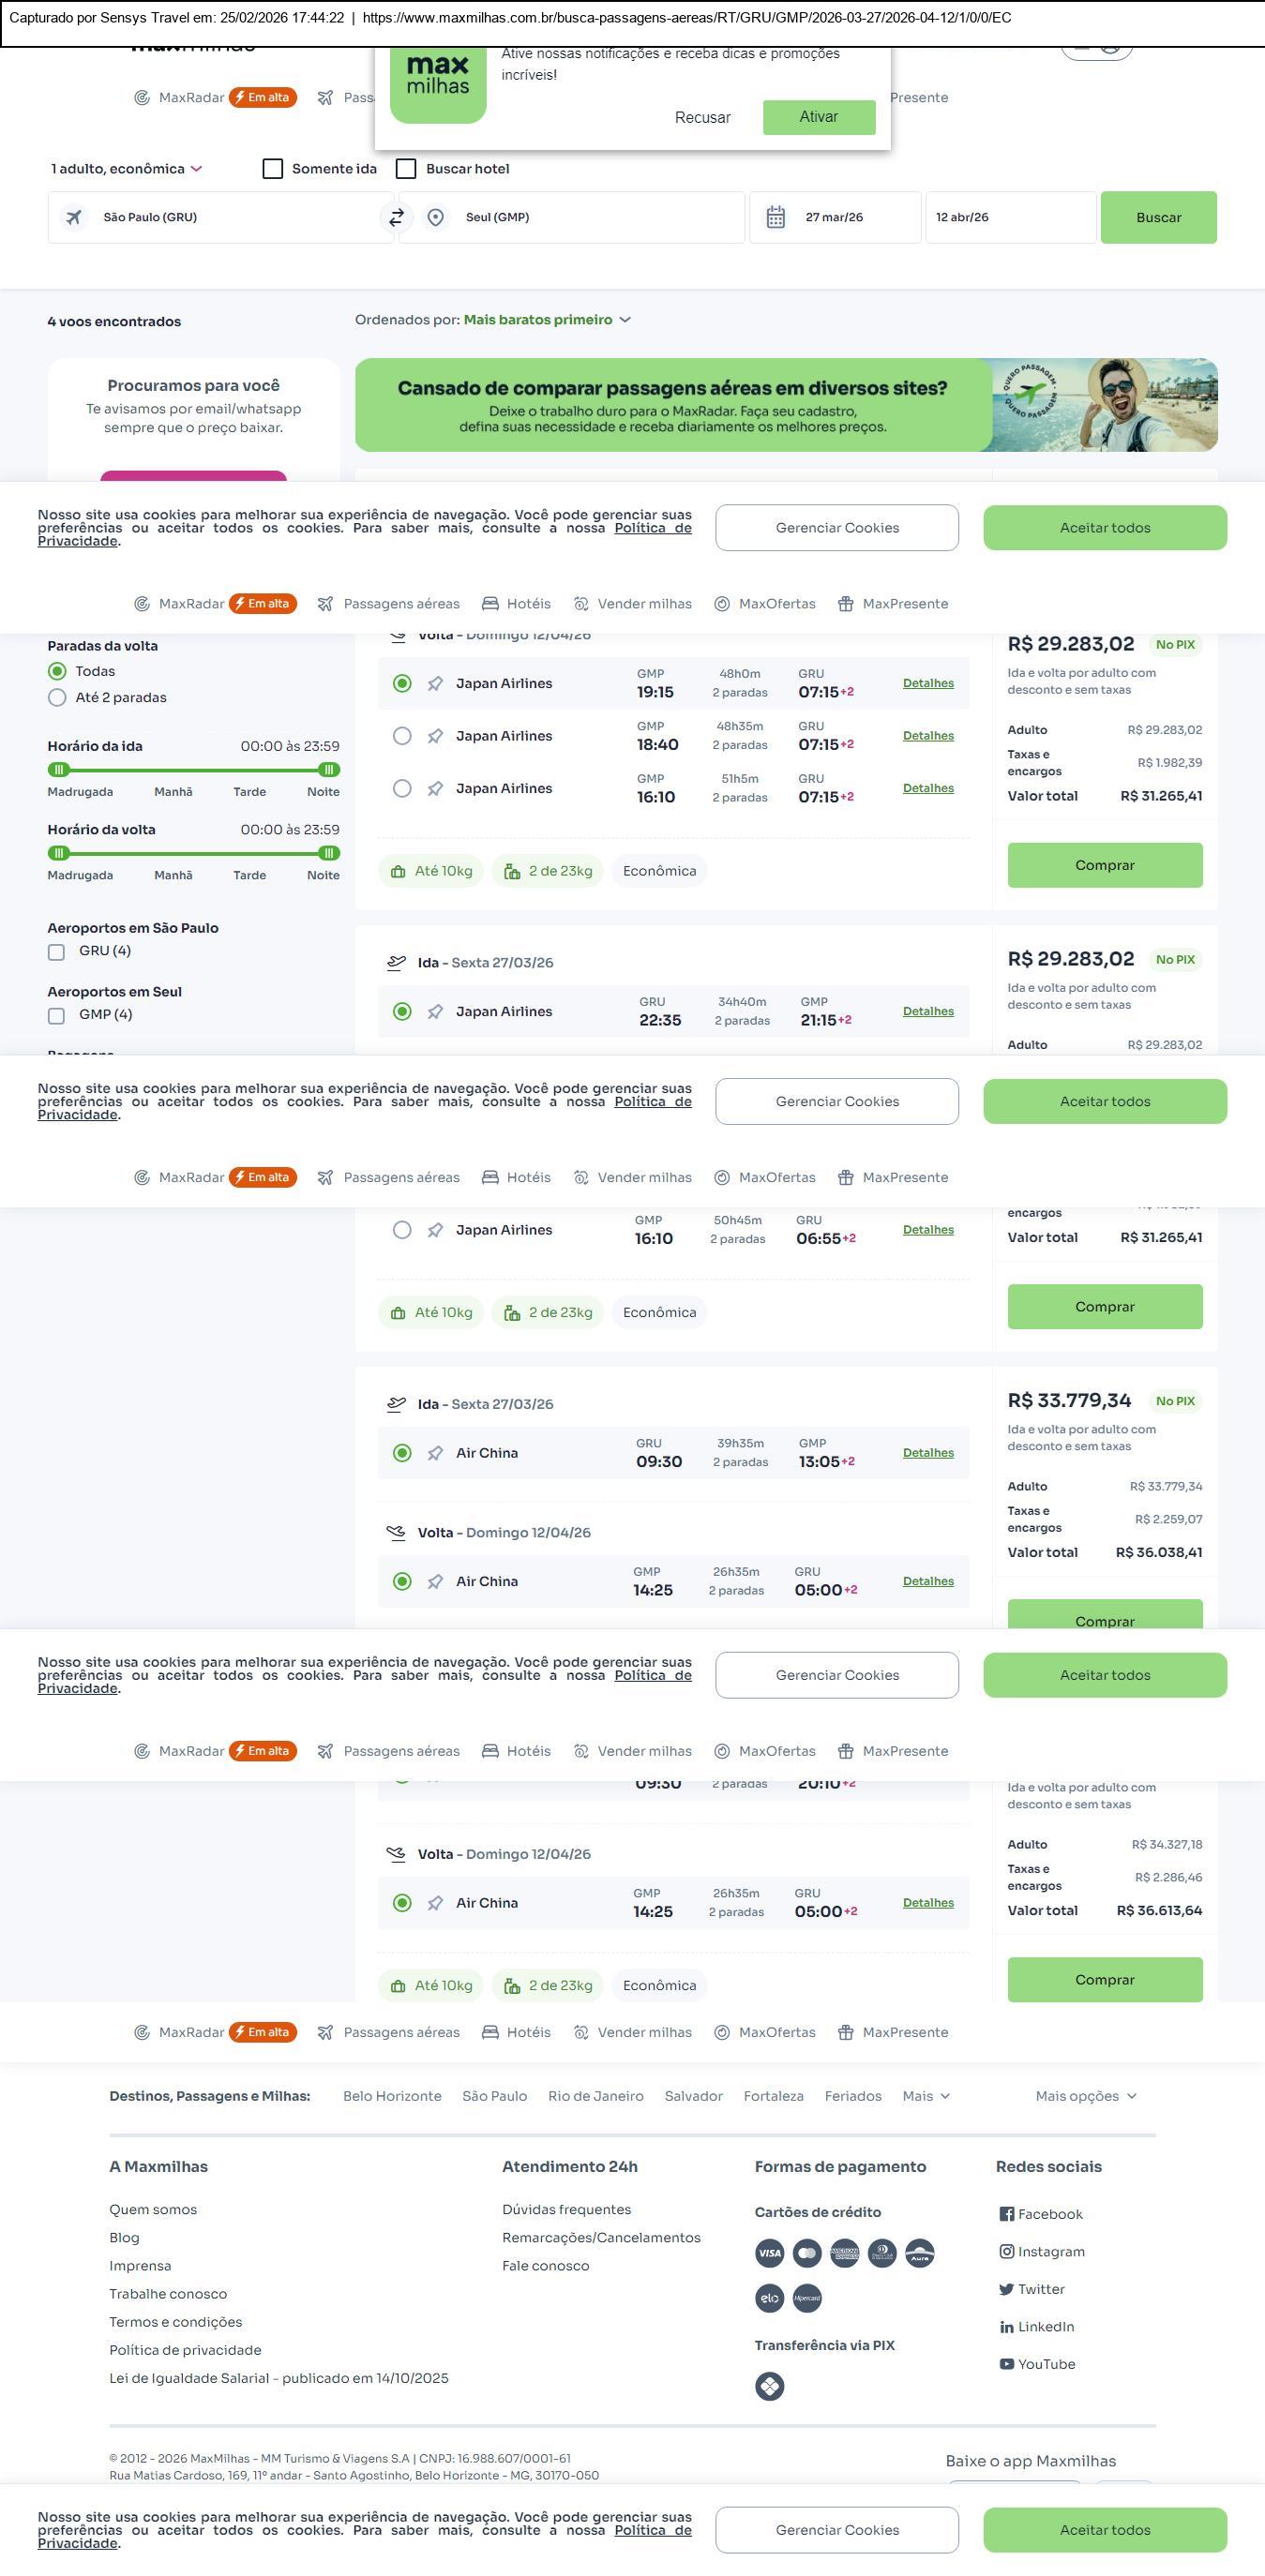The height and width of the screenshot is (2576, 1265).
Task: Click the calendar icon beside 27 mar/26
Action: tap(775, 217)
